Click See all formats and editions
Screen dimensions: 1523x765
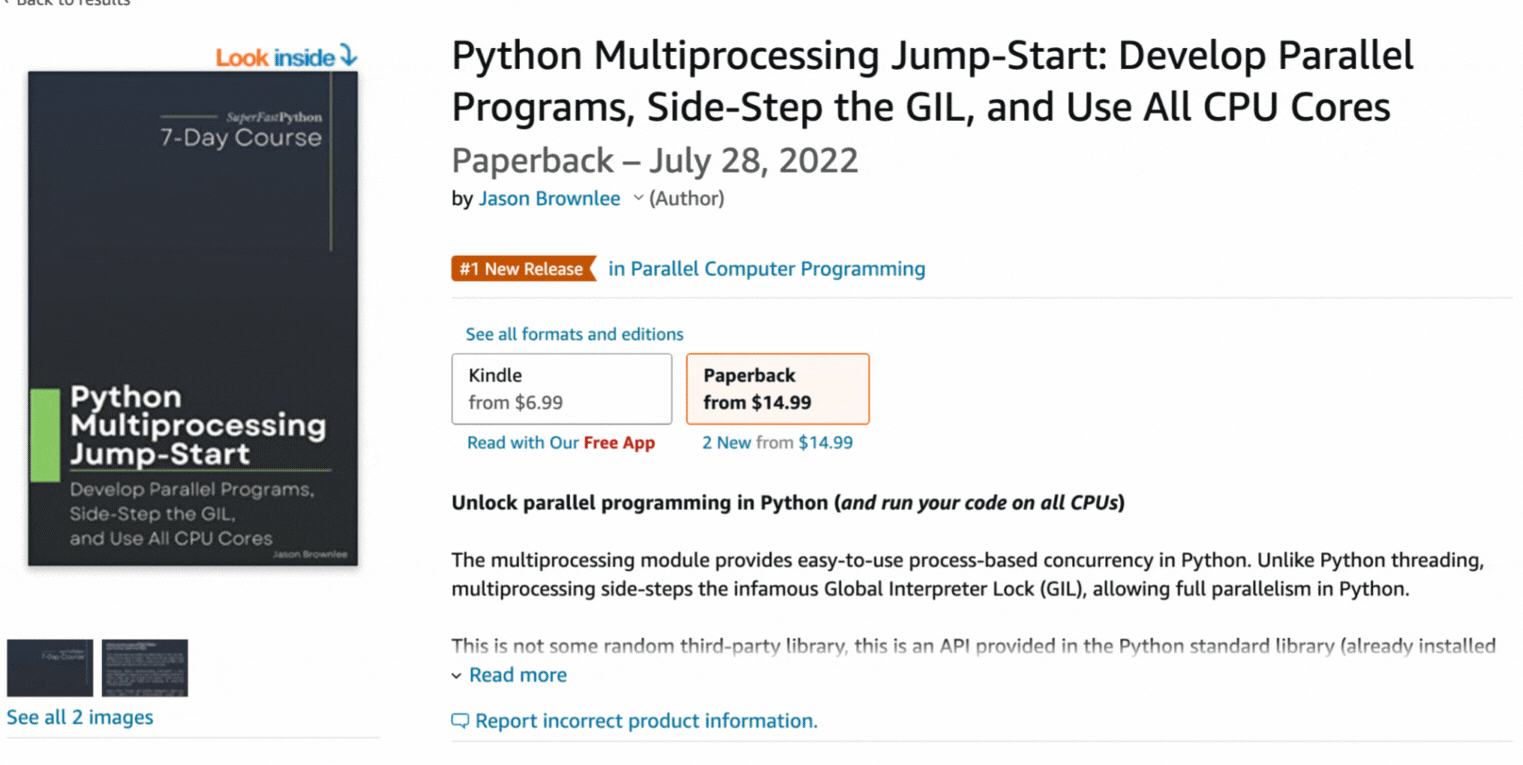coord(574,334)
